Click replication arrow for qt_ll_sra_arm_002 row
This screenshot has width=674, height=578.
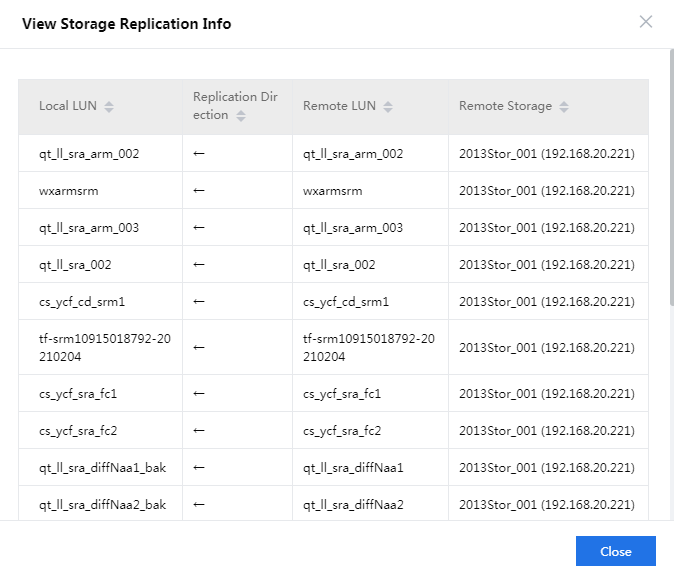199,154
